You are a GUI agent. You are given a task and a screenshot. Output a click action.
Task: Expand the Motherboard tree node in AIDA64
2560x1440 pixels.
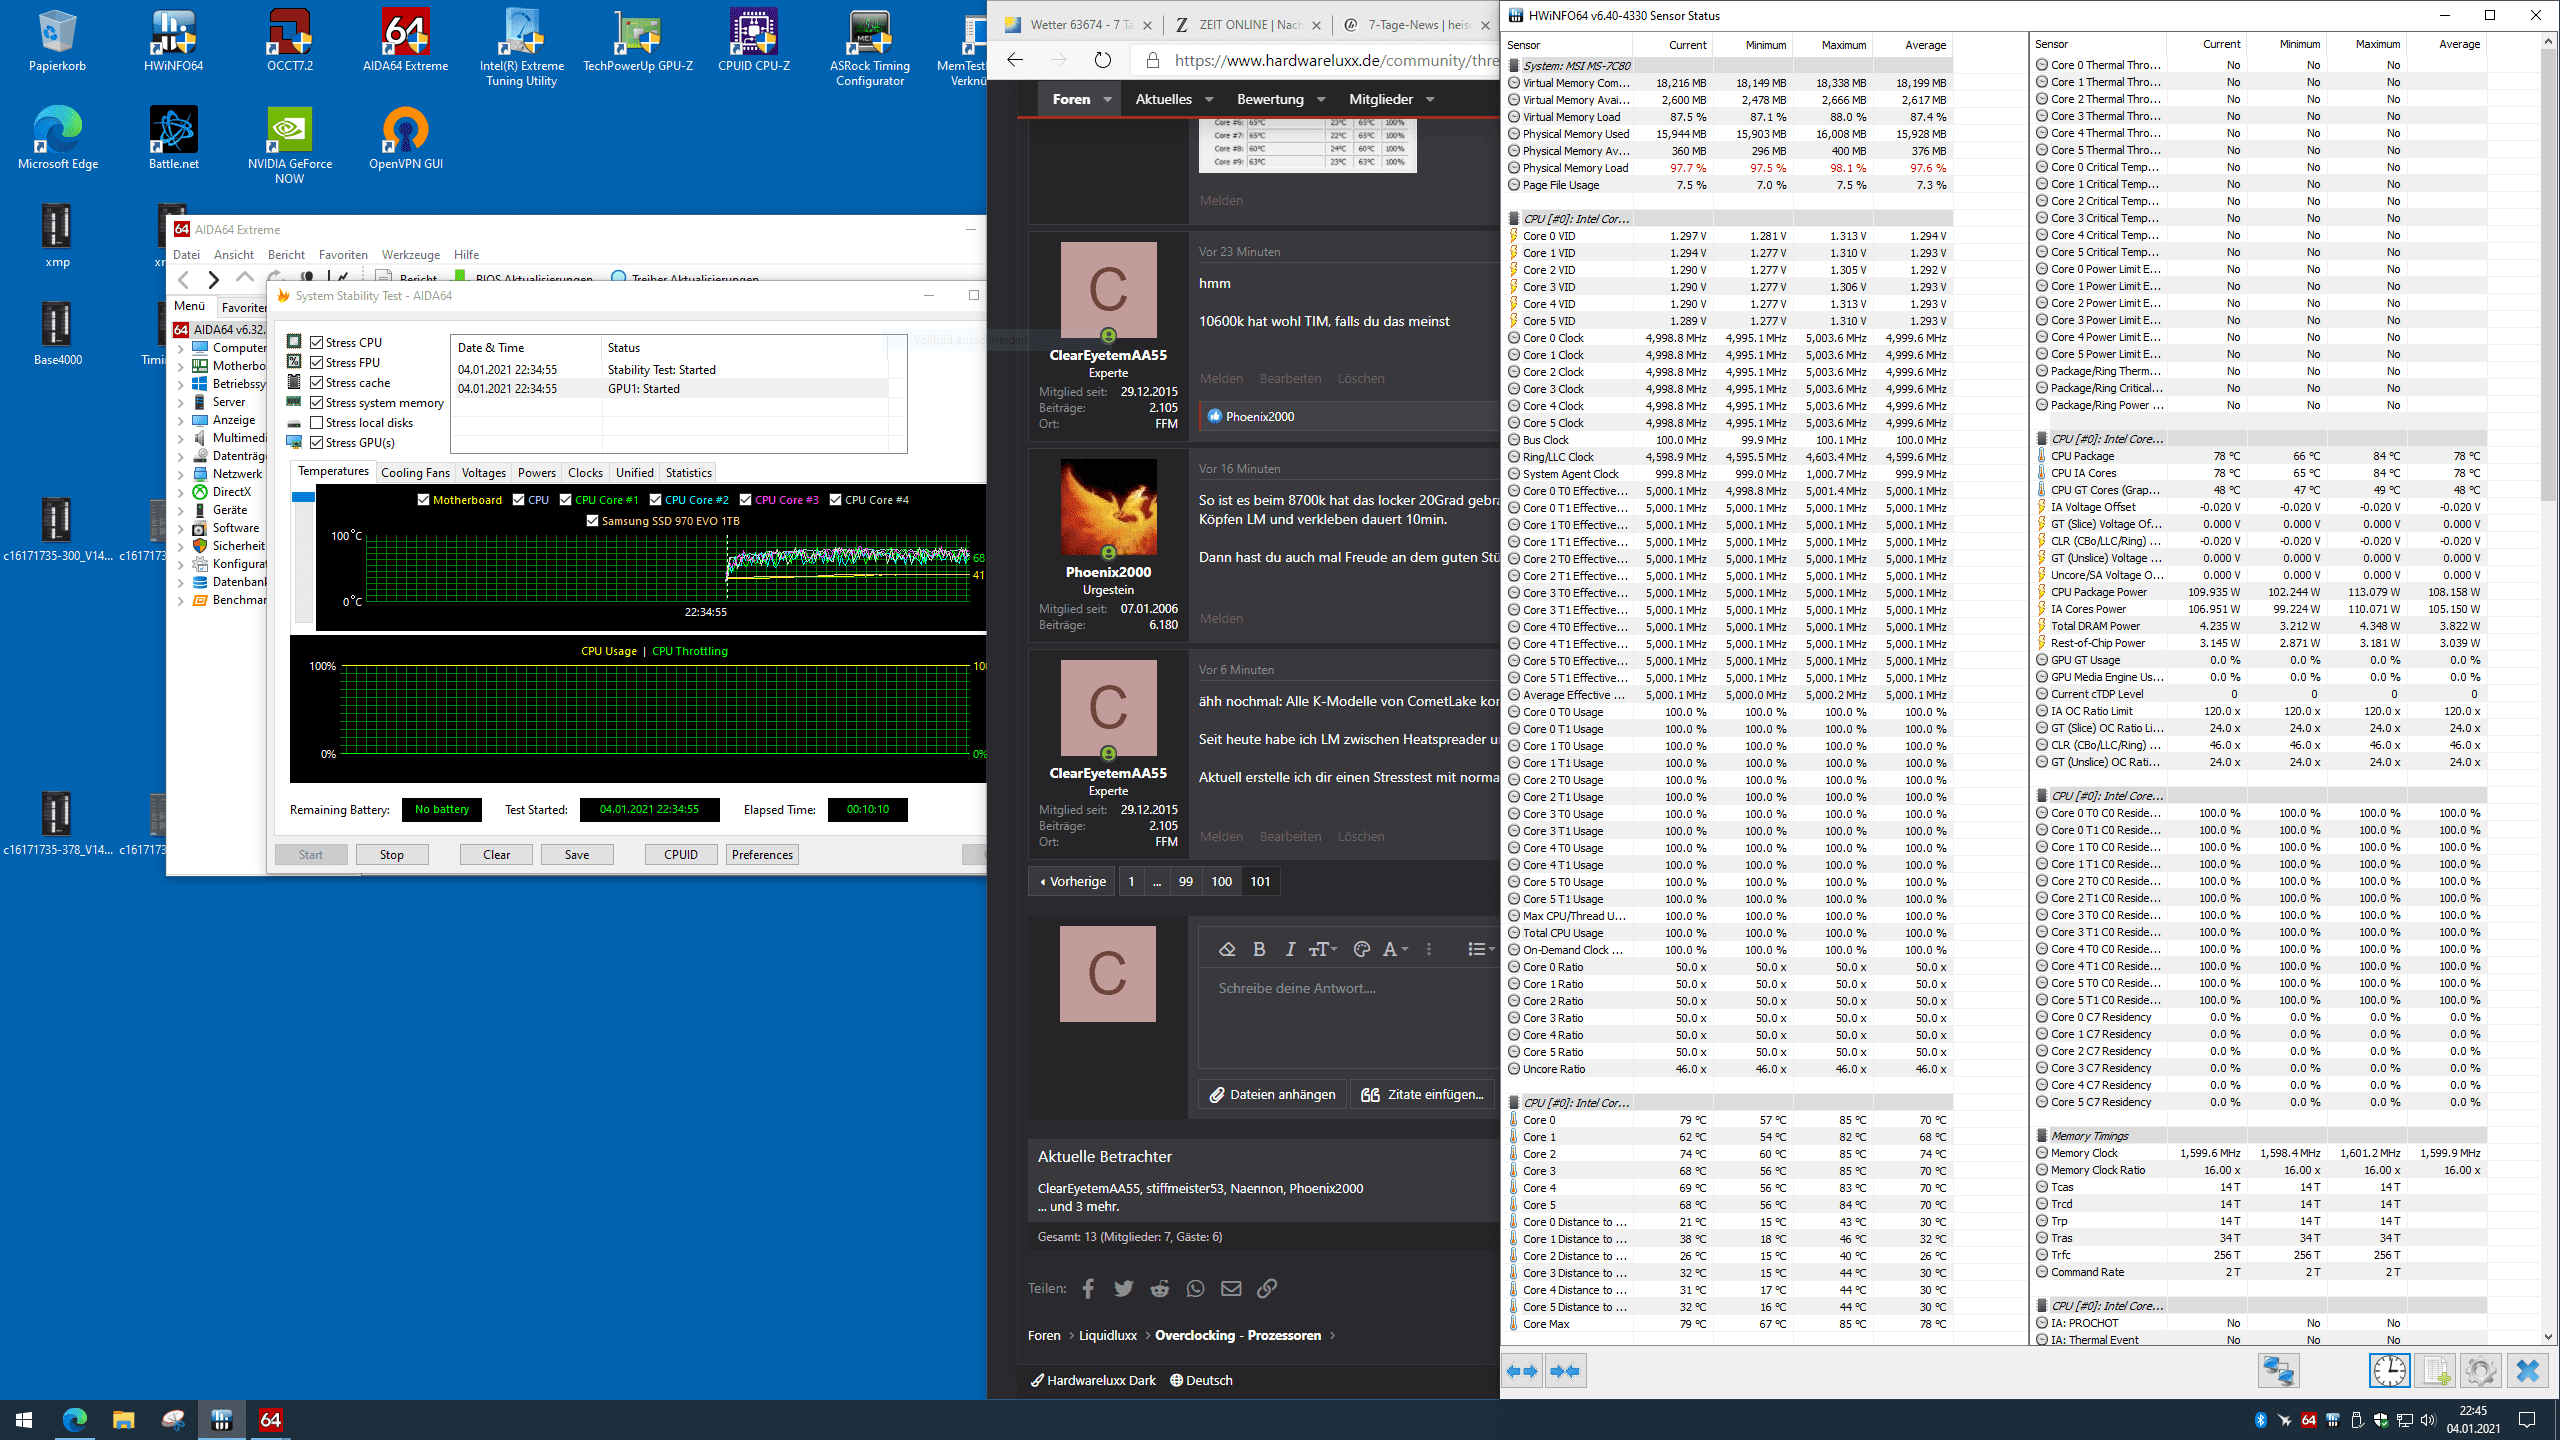[x=181, y=366]
